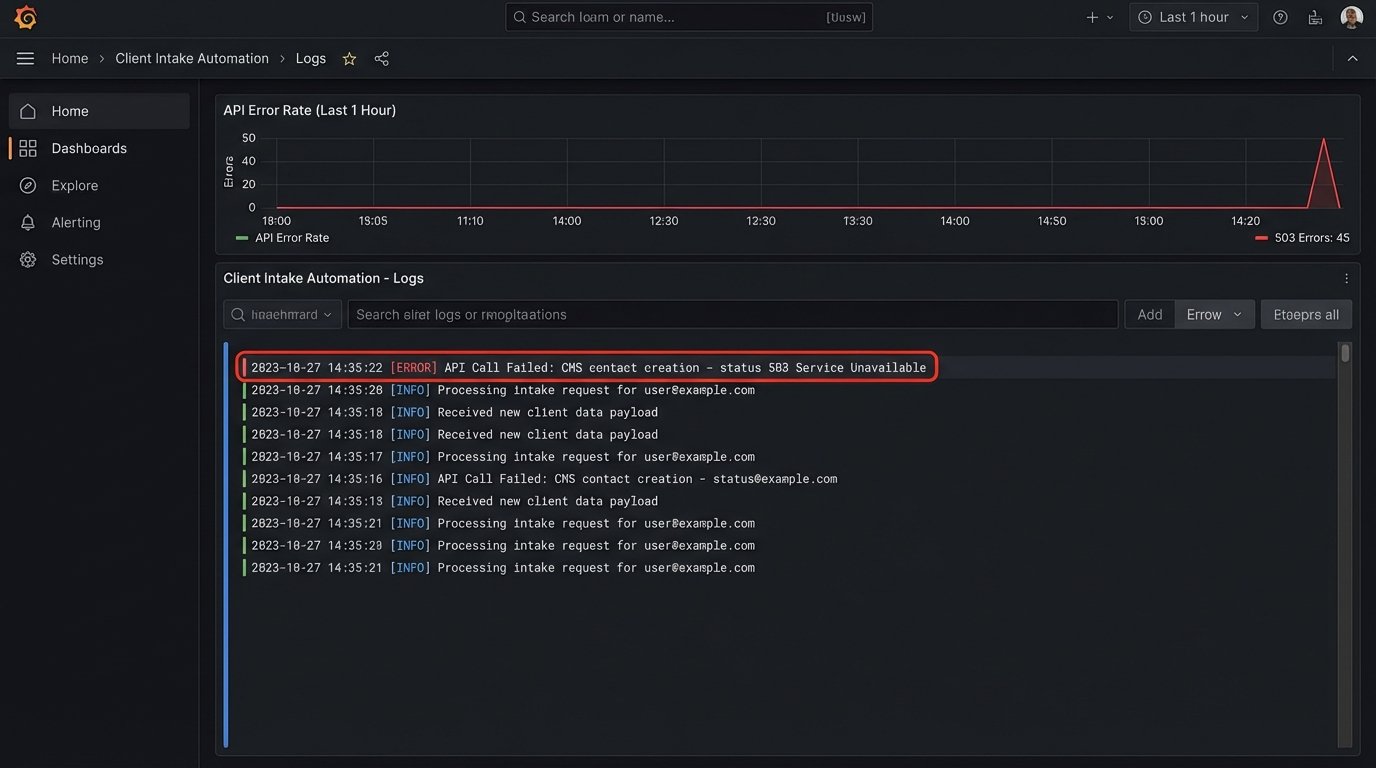The height and width of the screenshot is (768, 1376).
Task: Open the help question mark icon
Action: pyautogui.click(x=1280, y=17)
